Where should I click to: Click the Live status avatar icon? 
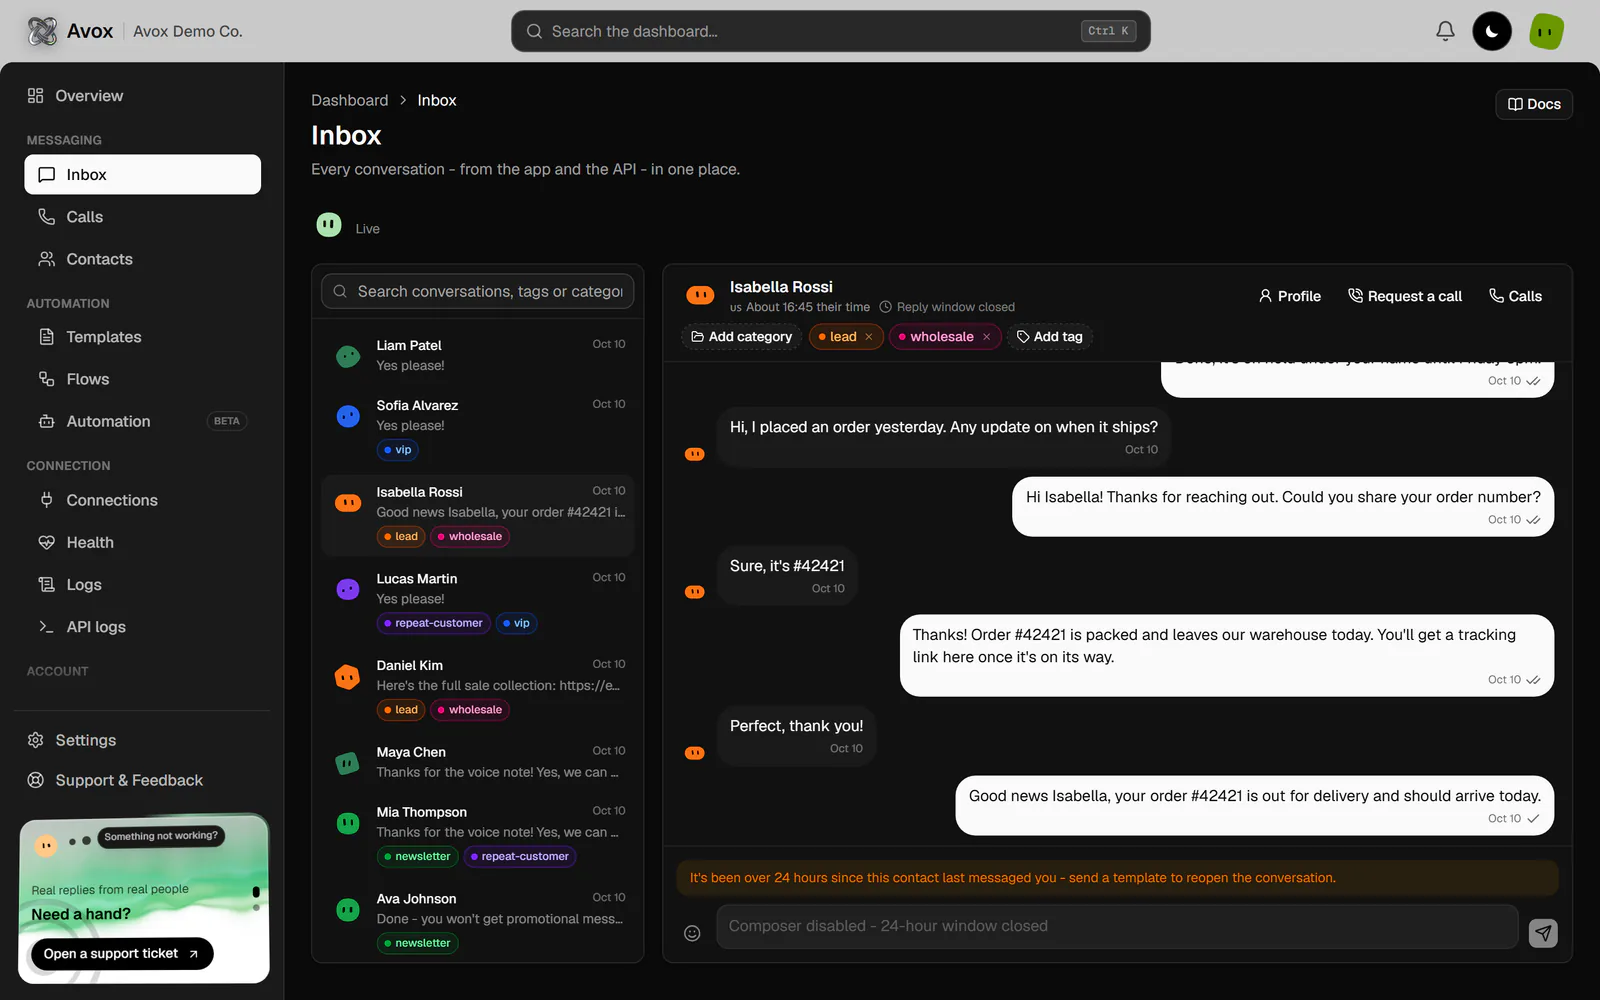[x=329, y=225]
